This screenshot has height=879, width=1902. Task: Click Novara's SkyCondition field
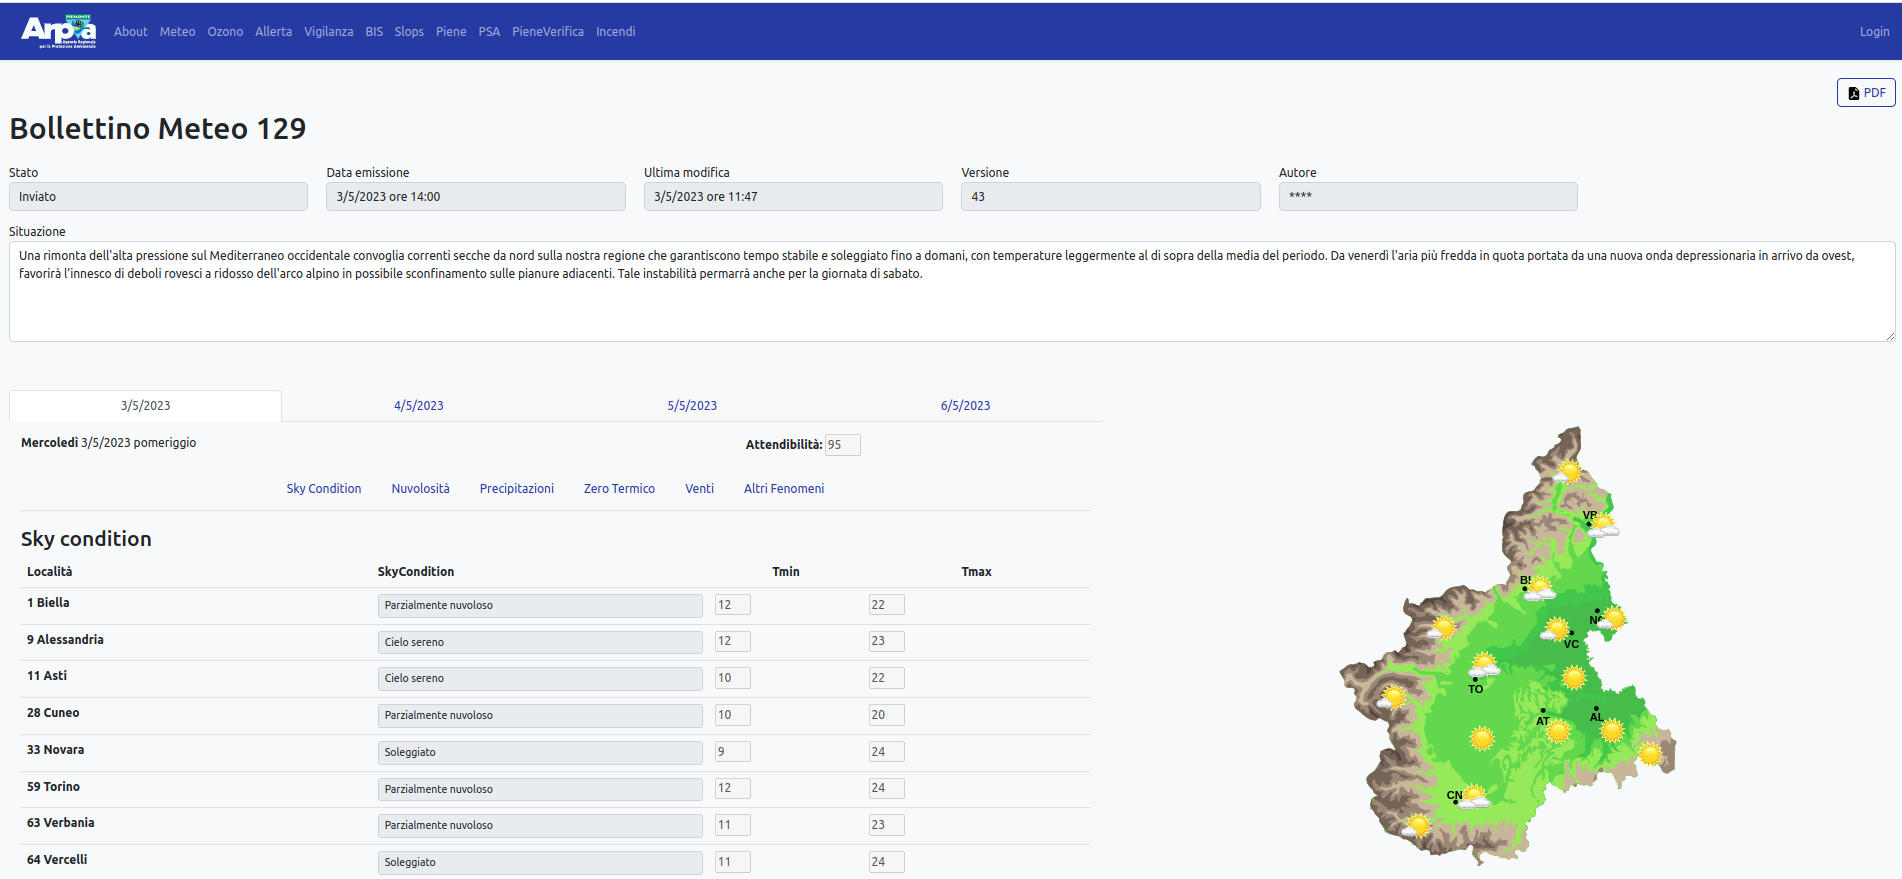point(540,753)
